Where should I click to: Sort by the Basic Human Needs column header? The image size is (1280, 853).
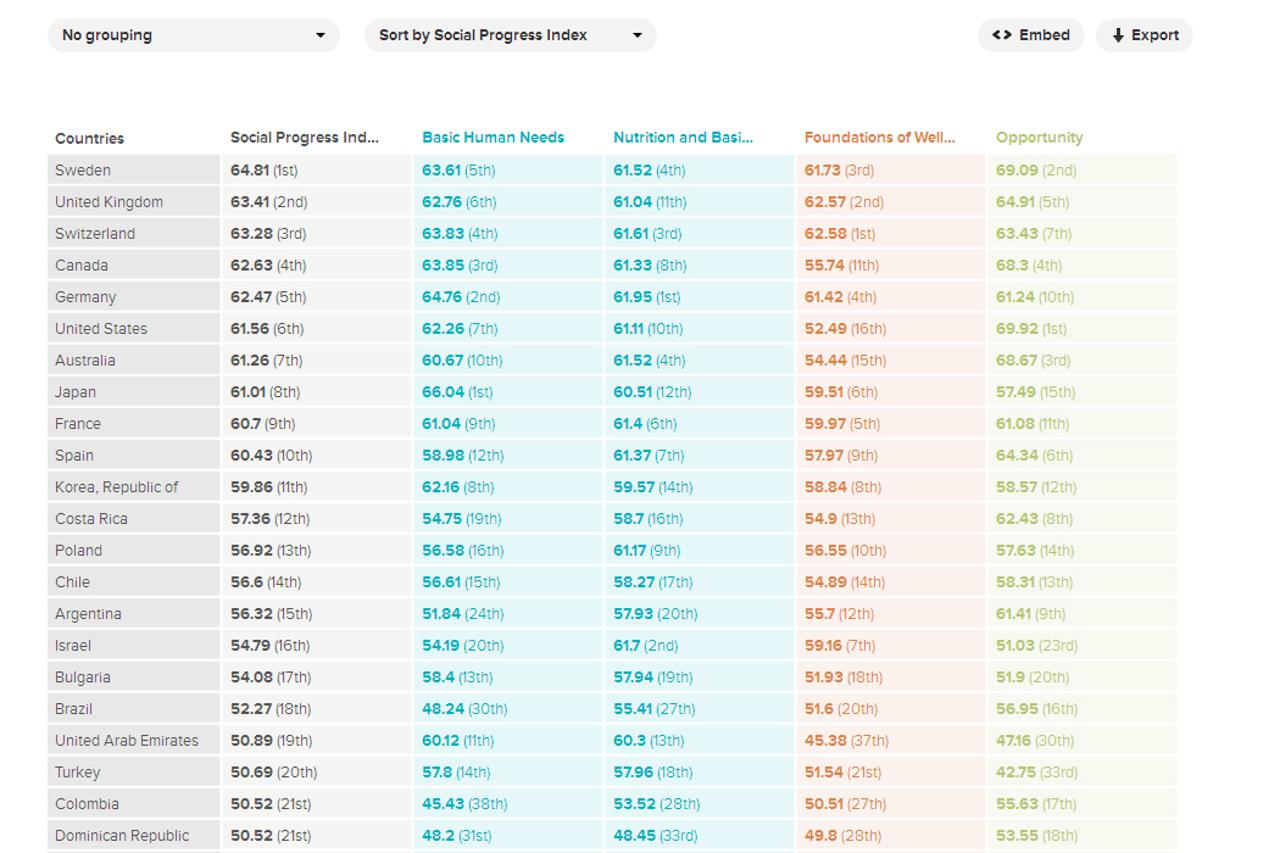(493, 138)
